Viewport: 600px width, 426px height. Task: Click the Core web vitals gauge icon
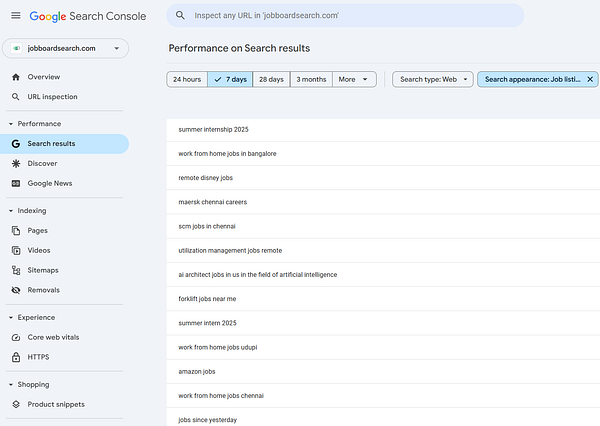coord(16,337)
